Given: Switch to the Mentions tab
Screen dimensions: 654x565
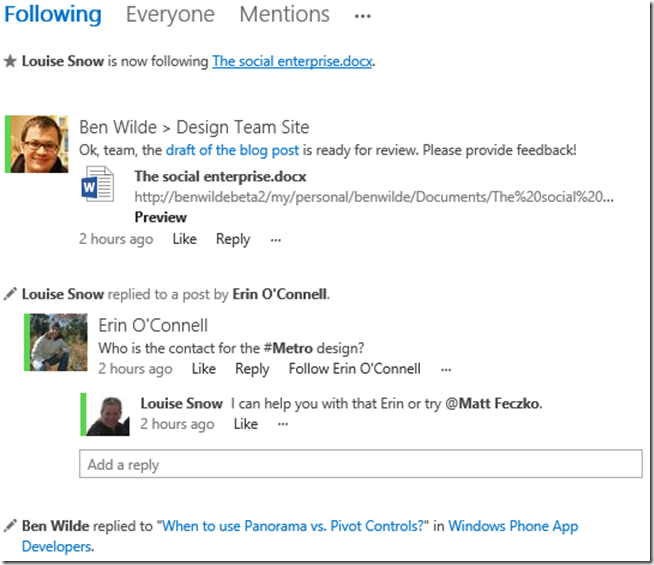Looking at the screenshot, I should 284,15.
